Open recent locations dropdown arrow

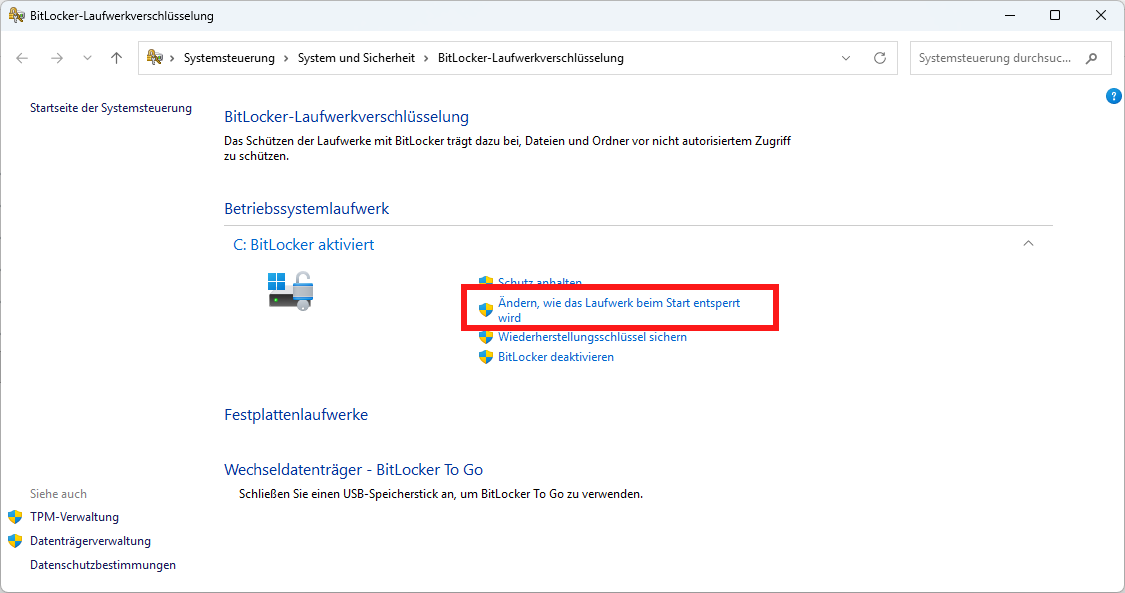(x=87, y=58)
